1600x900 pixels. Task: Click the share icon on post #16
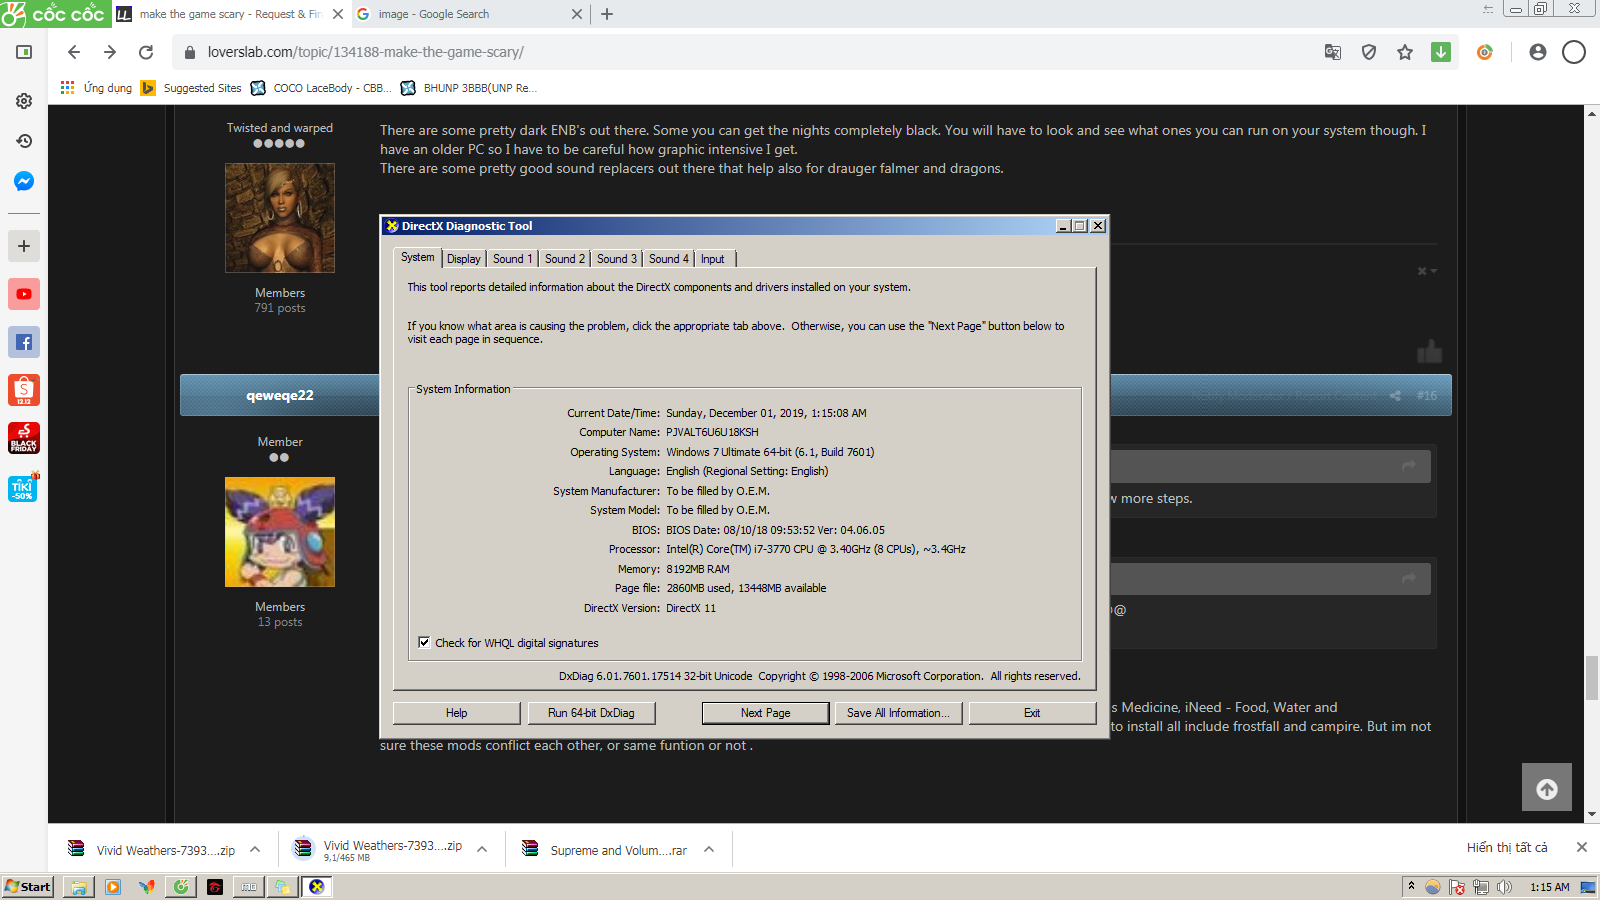[1395, 396]
